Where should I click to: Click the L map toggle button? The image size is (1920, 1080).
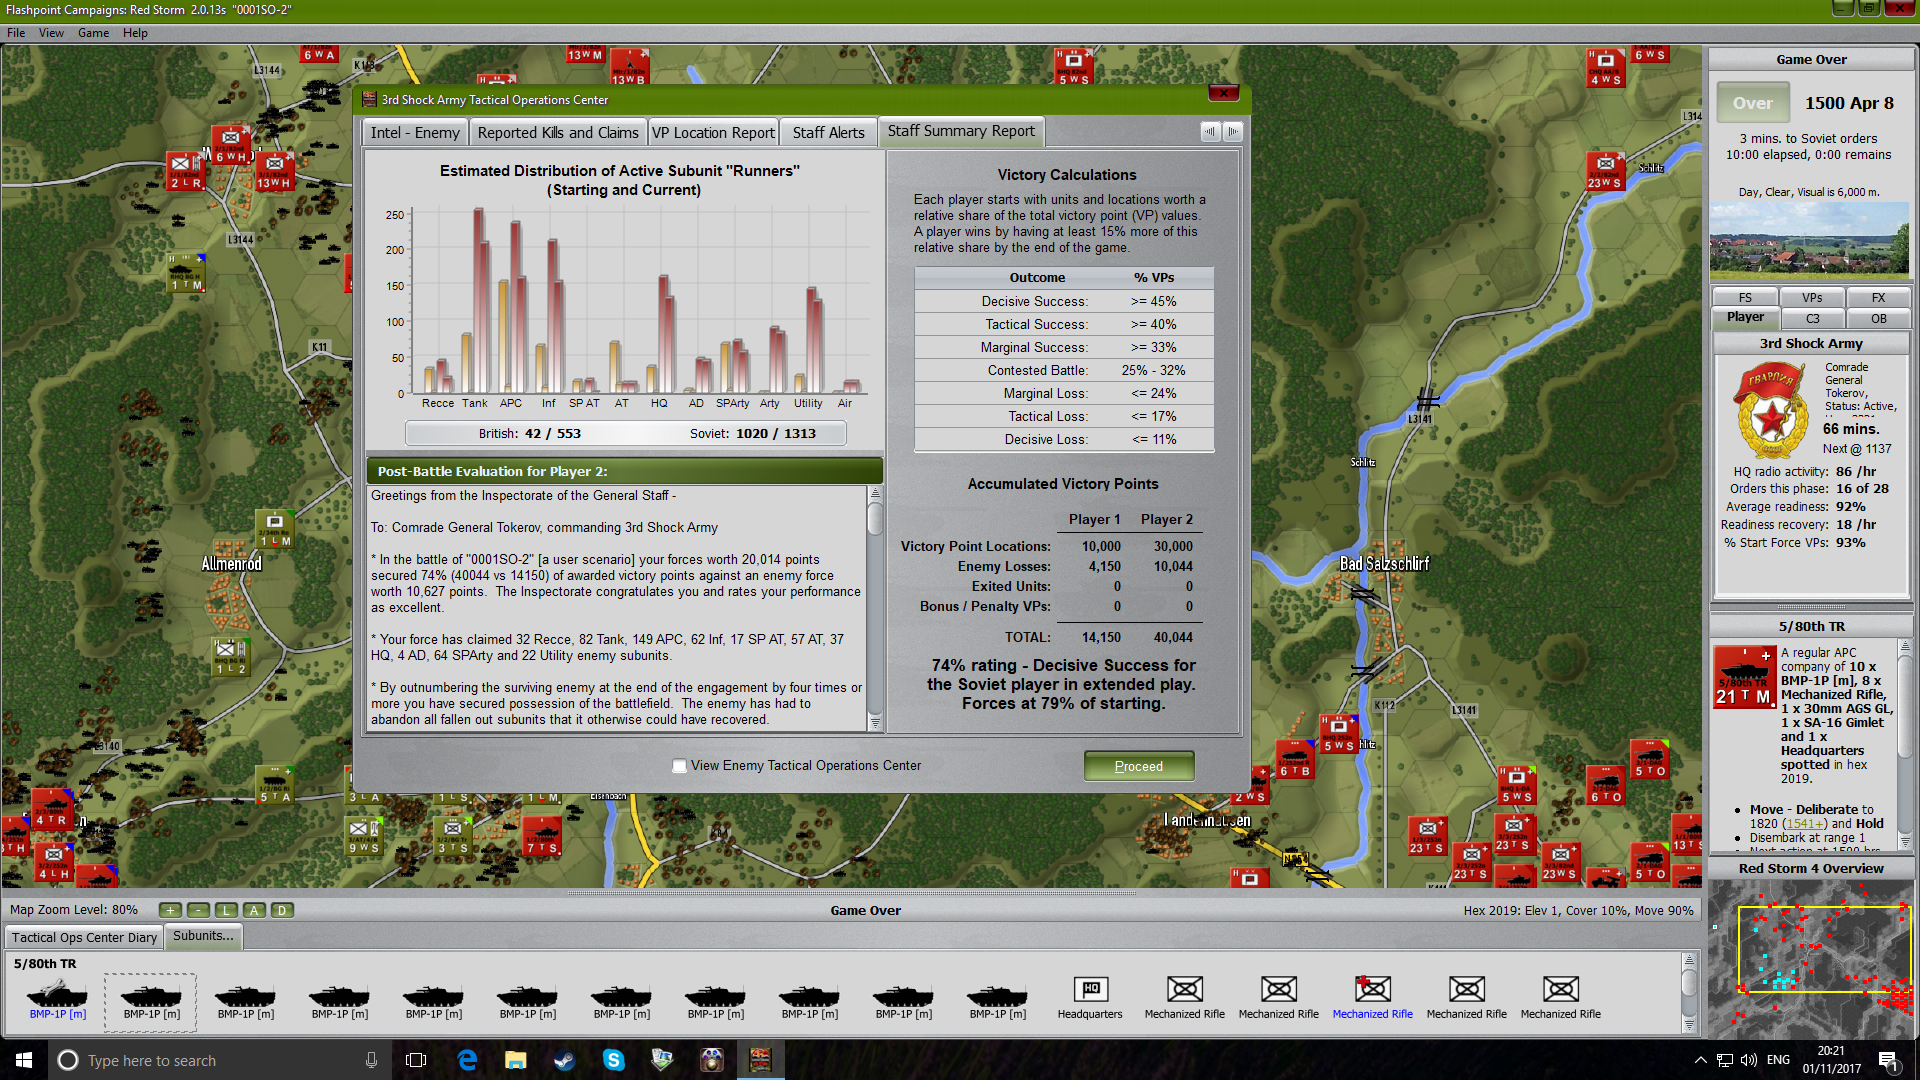226,910
